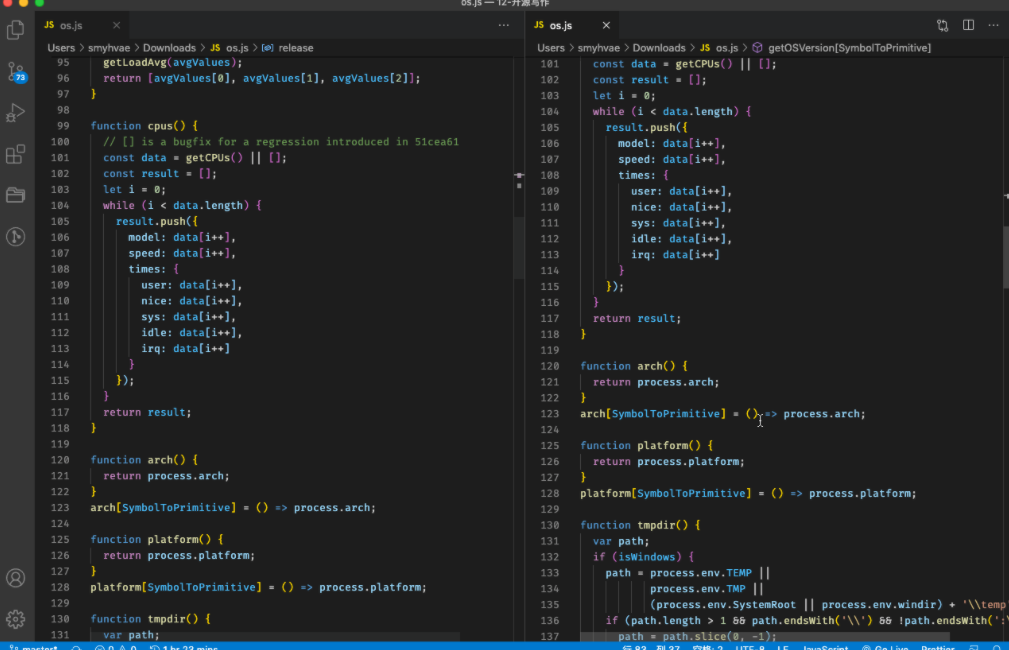The width and height of the screenshot is (1009, 650).
Task: Open More Actions menu of right editor group
Action: tap(994, 25)
